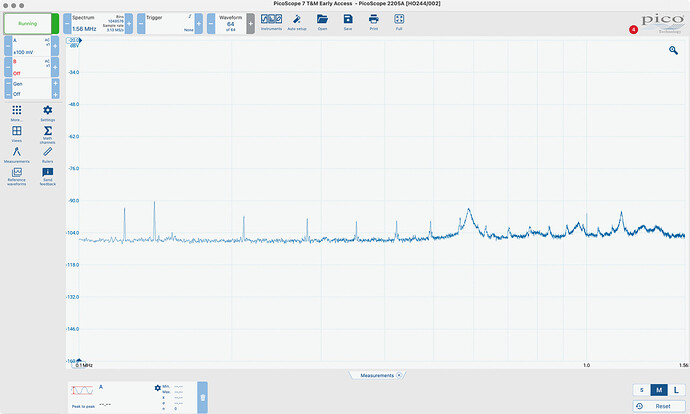Viewport: 690px width, 414px height.
Task: Increase the Trigger setting
Action: 198,24
